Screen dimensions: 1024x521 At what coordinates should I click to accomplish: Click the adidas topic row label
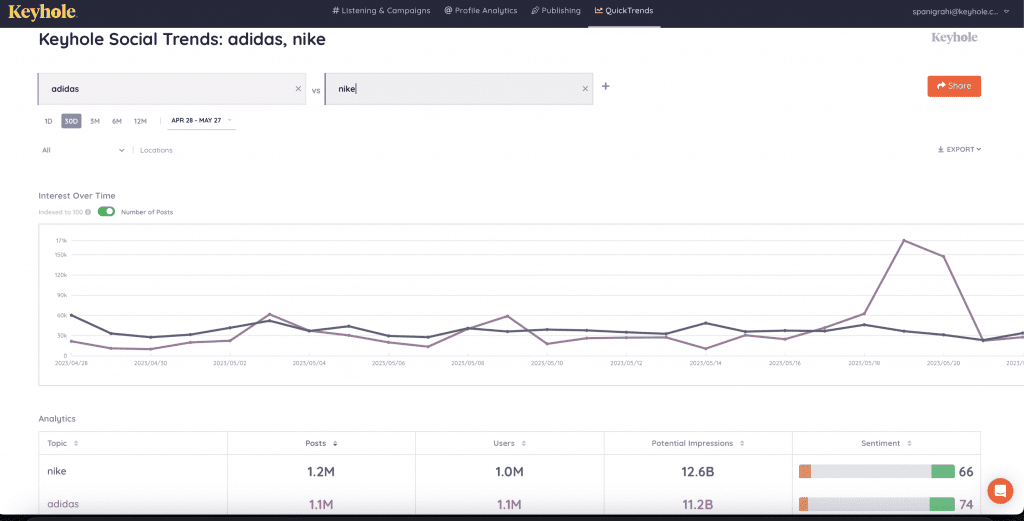click(x=63, y=504)
